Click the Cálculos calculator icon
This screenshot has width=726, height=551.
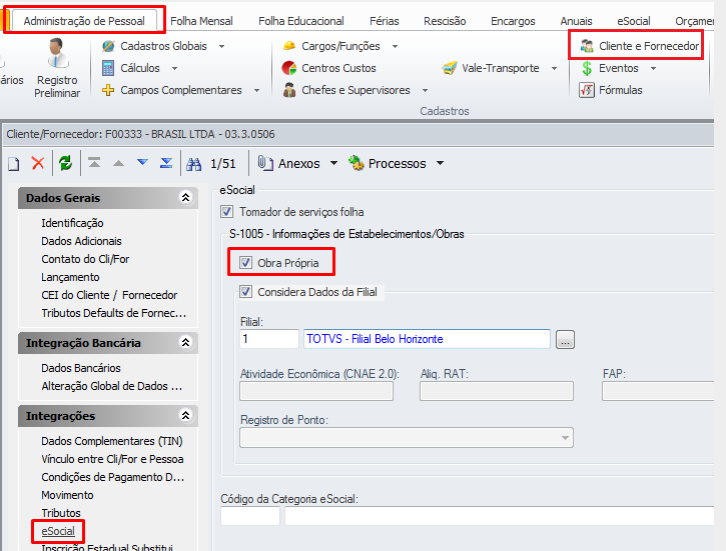[108, 68]
